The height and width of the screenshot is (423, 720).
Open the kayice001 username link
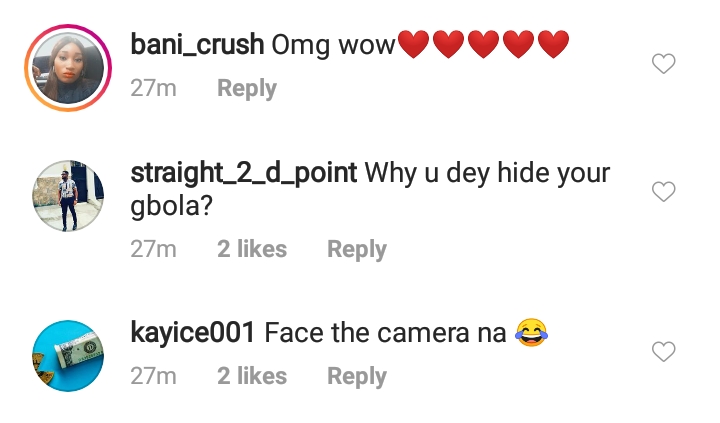pos(193,333)
